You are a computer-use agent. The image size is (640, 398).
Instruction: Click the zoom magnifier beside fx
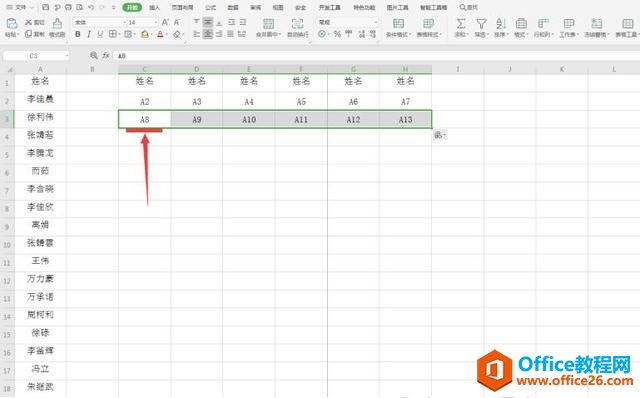94,56
